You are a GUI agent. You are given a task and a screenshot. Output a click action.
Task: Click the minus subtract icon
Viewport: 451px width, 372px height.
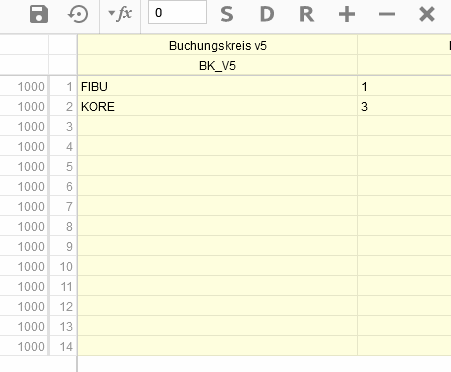click(387, 14)
